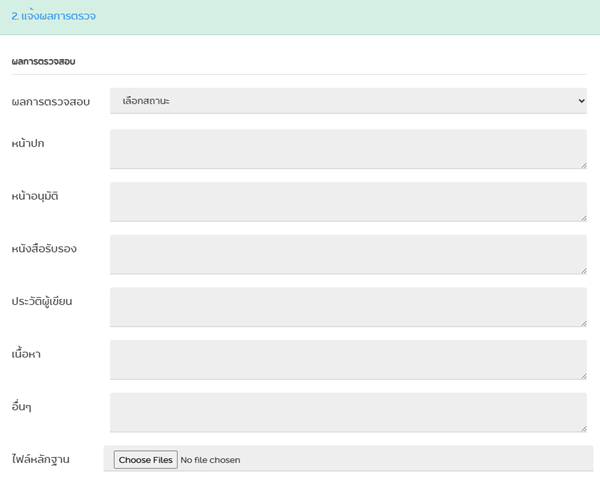The image size is (600, 485).
Task: Click the หน้าปก field label
Action: 28,143
